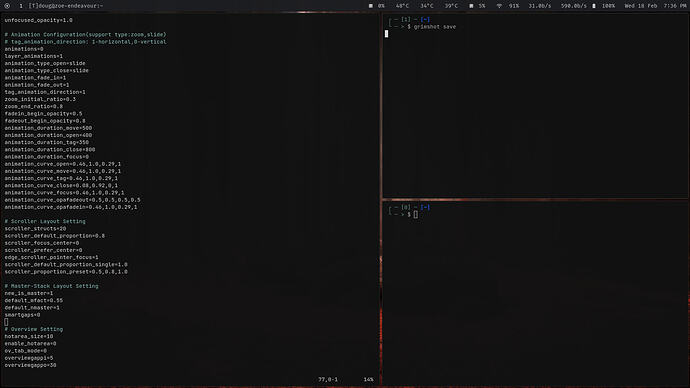Click the line animation_duration_open=400

48,135
